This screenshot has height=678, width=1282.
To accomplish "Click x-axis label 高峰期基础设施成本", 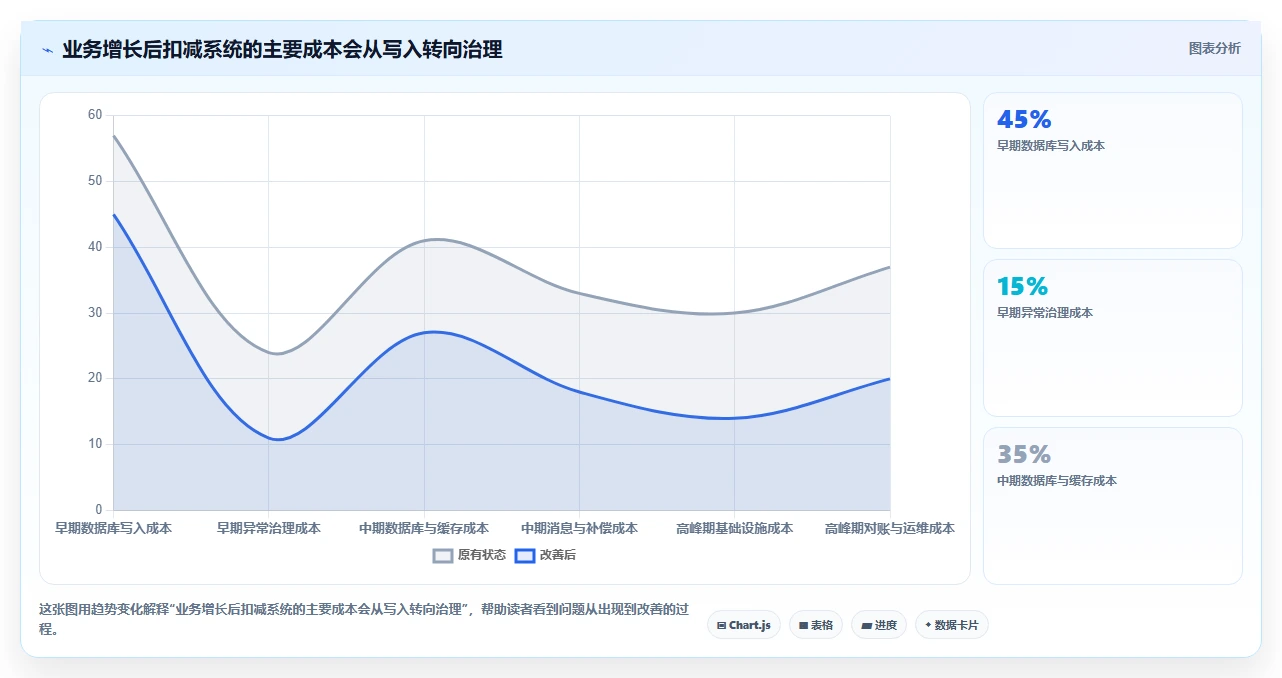I will click(x=735, y=528).
